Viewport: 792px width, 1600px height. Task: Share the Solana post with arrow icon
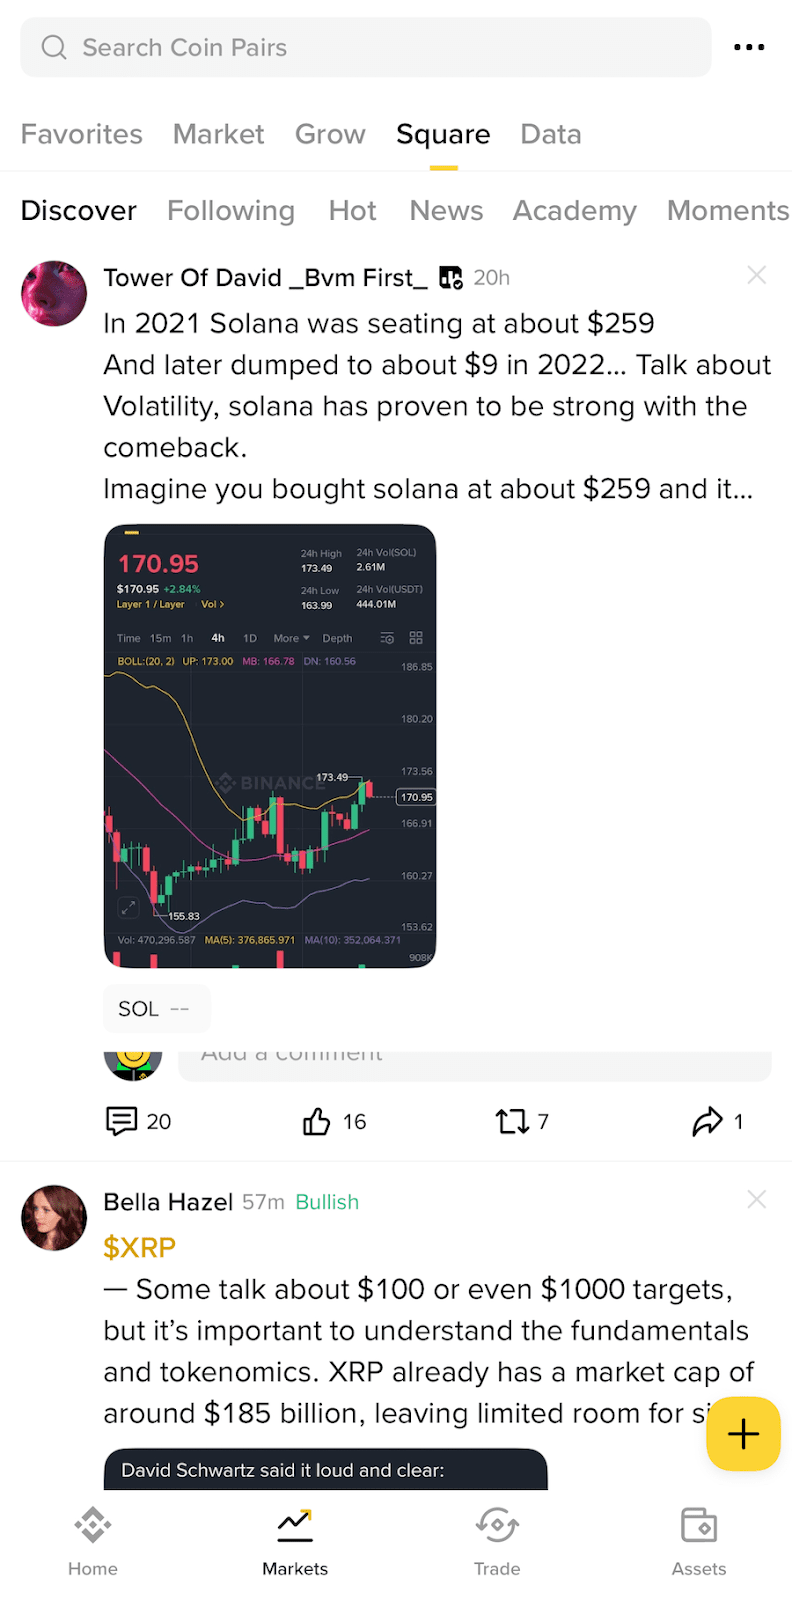coord(707,1121)
